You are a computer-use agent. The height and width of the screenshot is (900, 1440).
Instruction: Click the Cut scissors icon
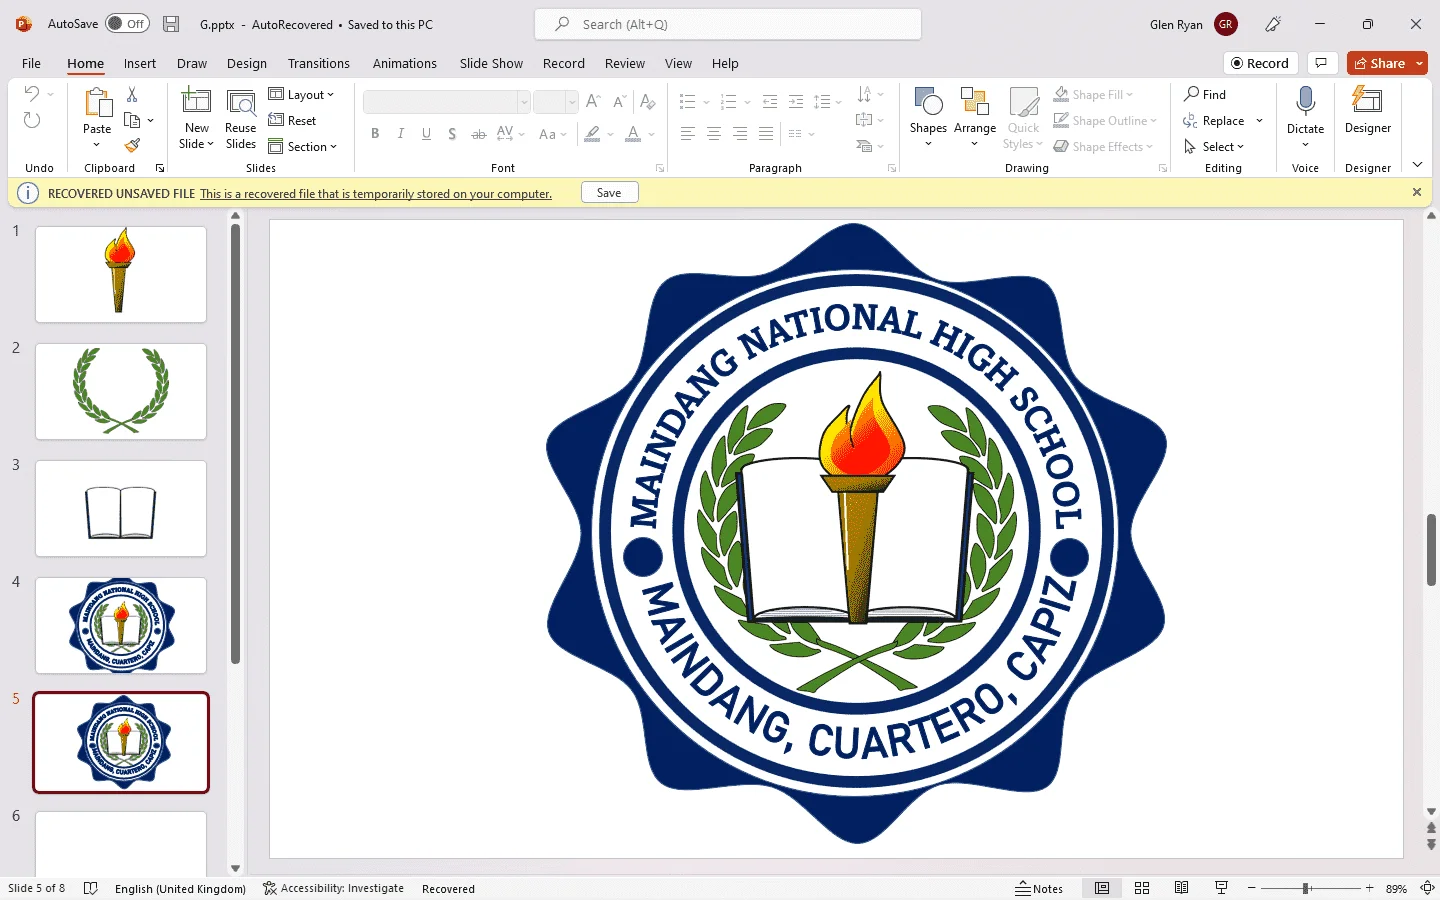click(132, 94)
